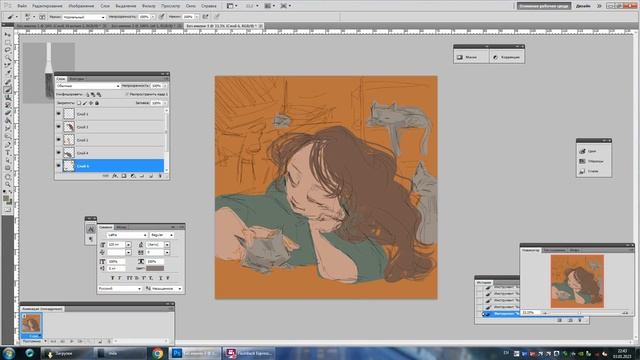The width and height of the screenshot is (640, 360).
Task: Toggle lock all for layer
Action: pyautogui.click(x=97, y=103)
